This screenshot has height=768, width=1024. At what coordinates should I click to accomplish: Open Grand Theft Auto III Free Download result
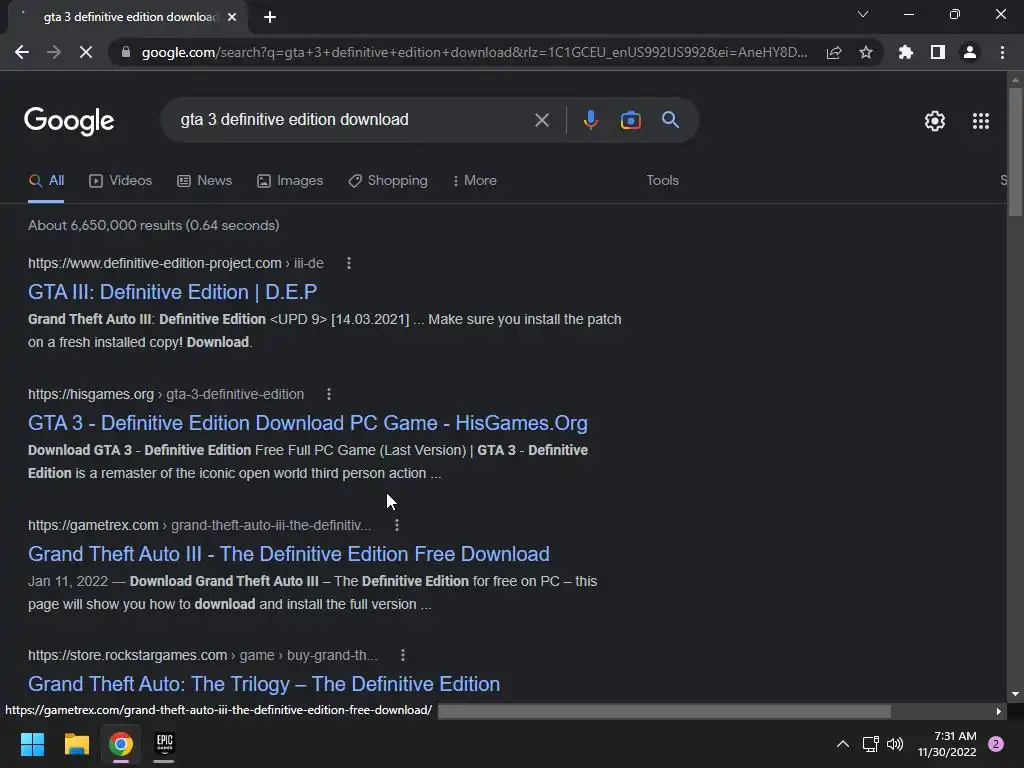(x=289, y=554)
